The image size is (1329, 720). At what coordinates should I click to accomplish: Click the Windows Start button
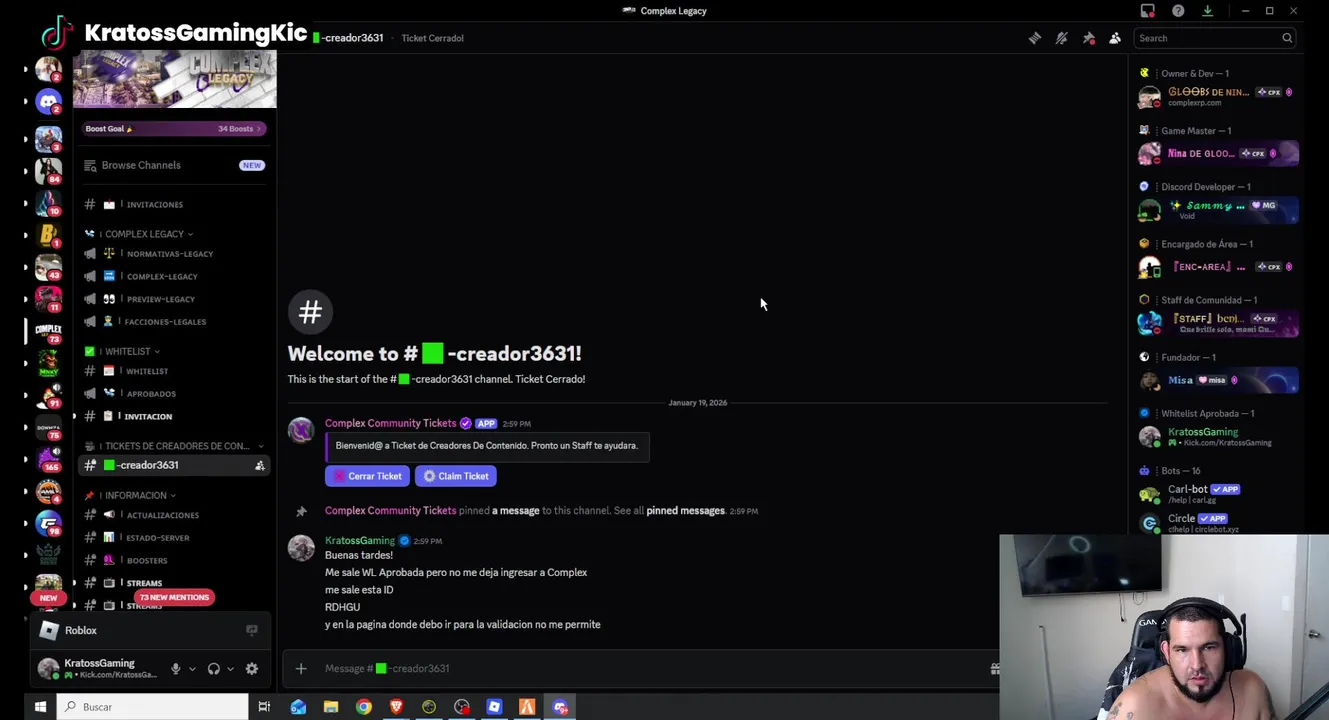(x=40, y=707)
